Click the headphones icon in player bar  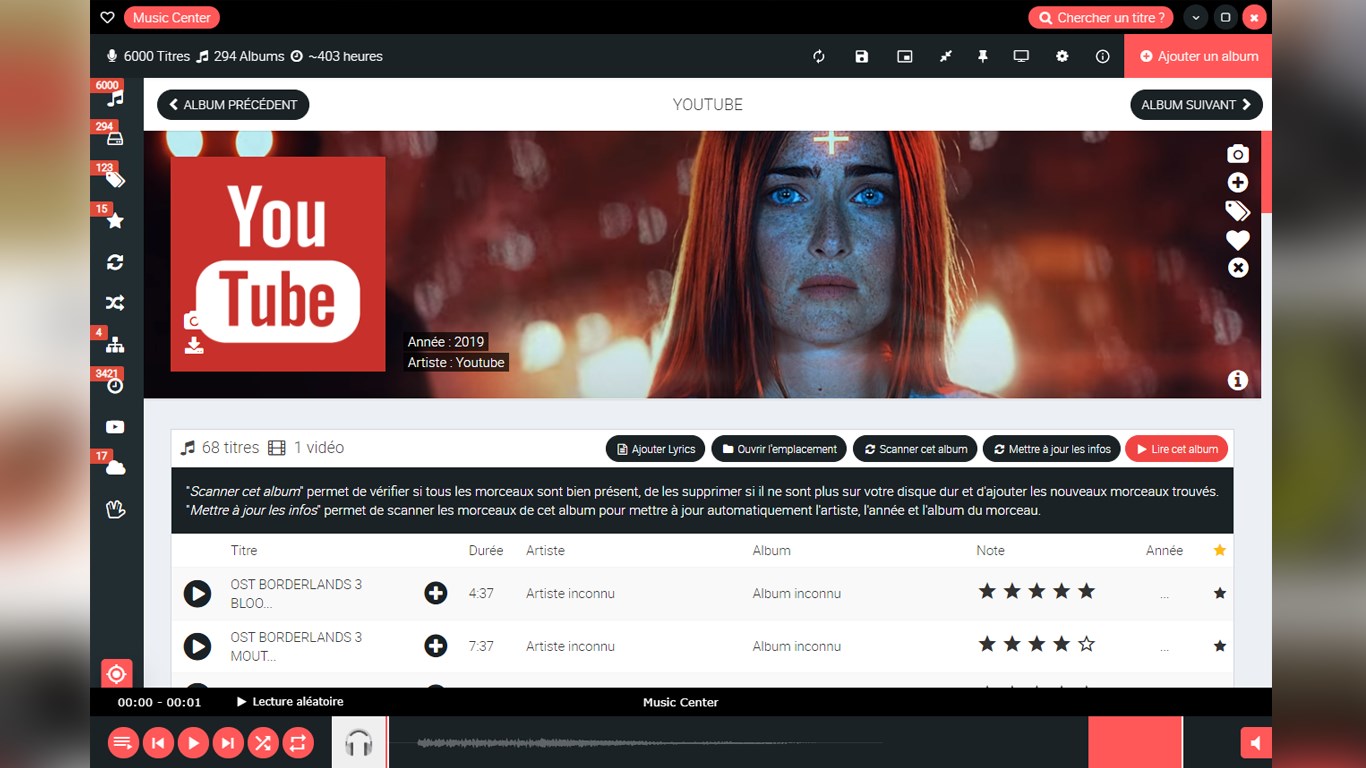pyautogui.click(x=359, y=743)
